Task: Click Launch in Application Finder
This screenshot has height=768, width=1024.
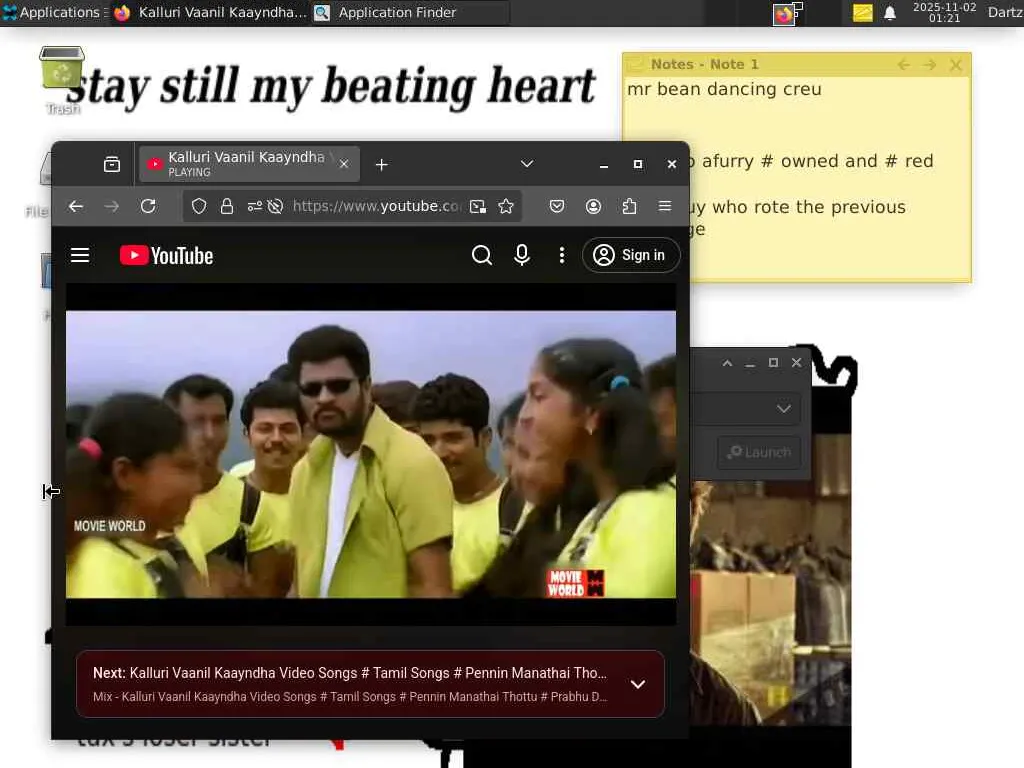Action: (x=759, y=452)
